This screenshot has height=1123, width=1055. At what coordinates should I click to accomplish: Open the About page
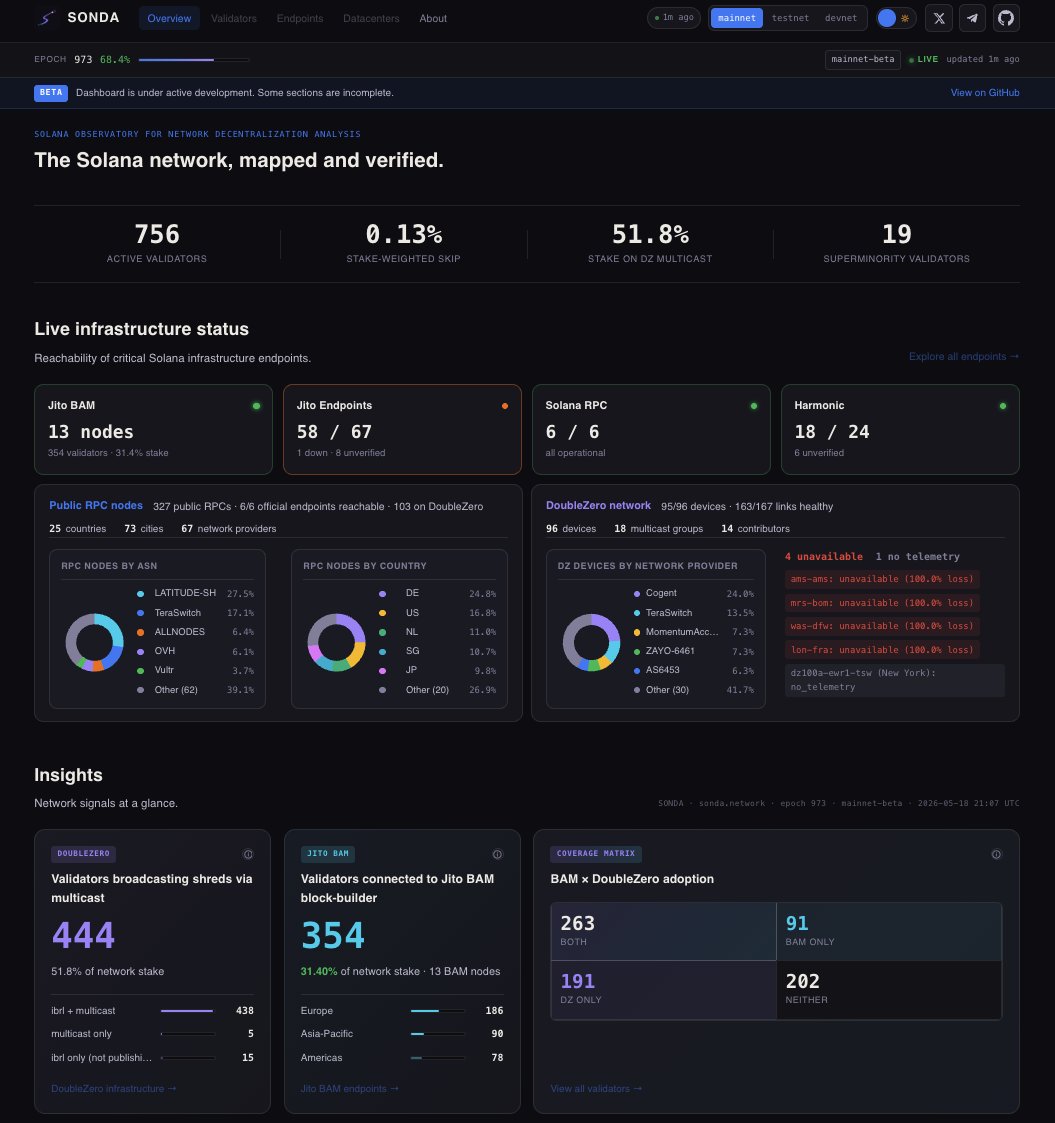click(433, 19)
